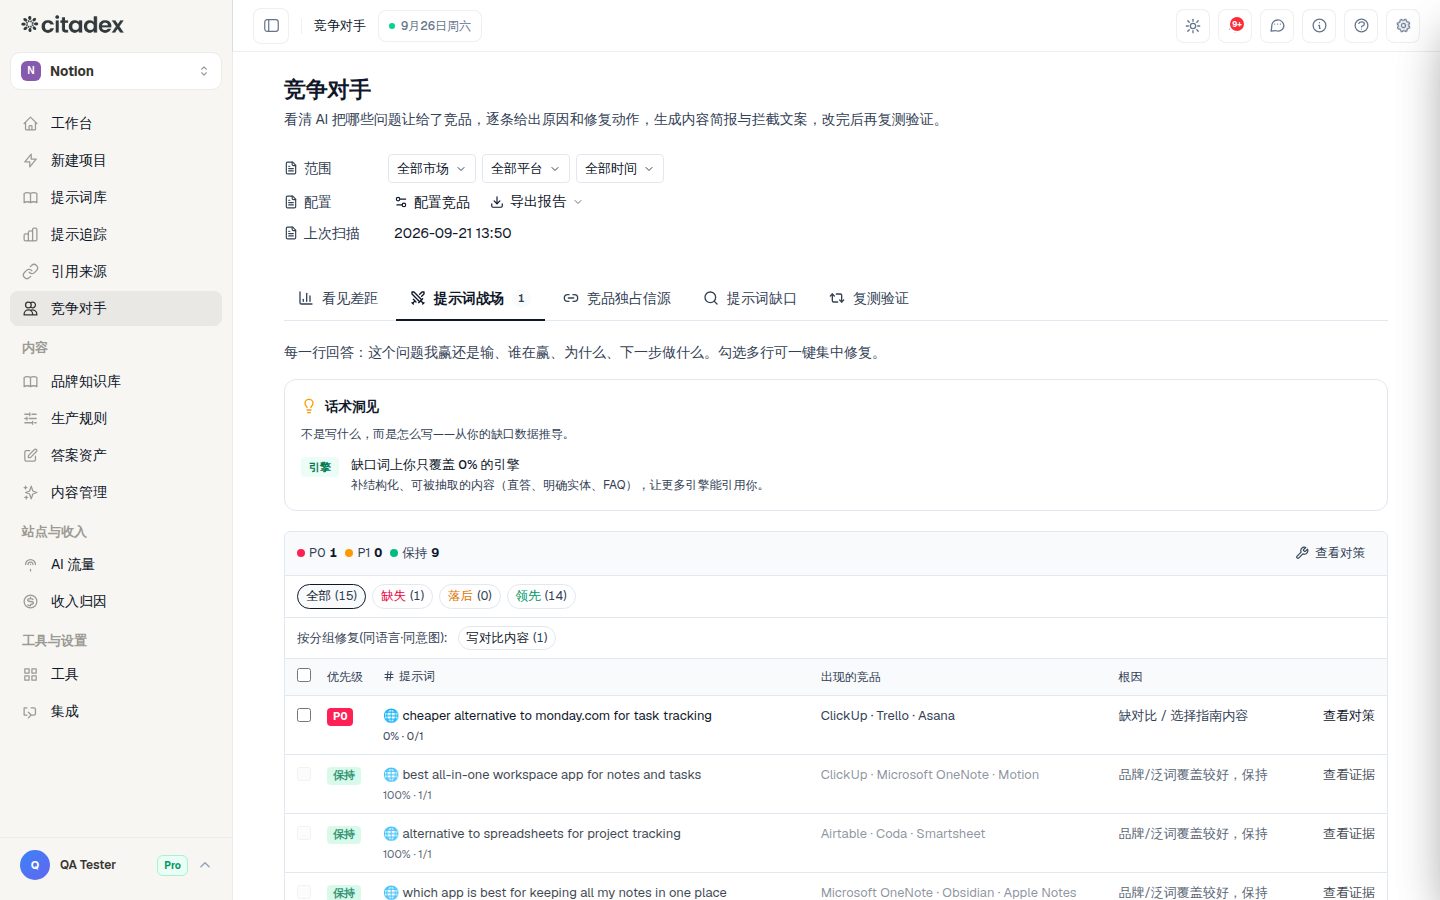Image resolution: width=1440 pixels, height=900 pixels.
Task: Click P0 badge on monday.com row
Action: [340, 716]
